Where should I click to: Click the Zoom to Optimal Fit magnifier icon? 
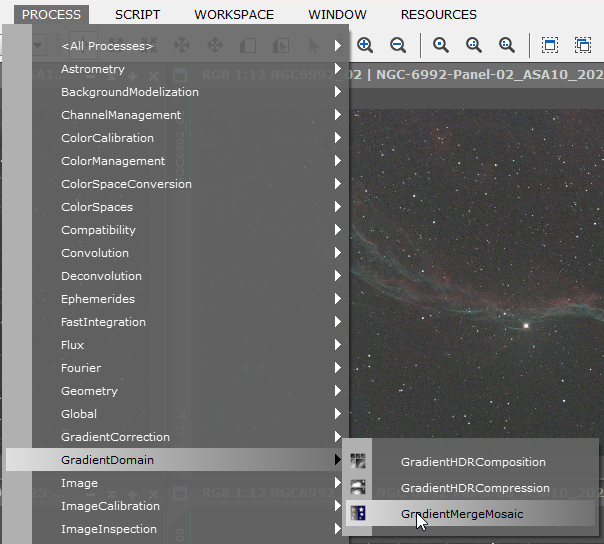coord(507,45)
